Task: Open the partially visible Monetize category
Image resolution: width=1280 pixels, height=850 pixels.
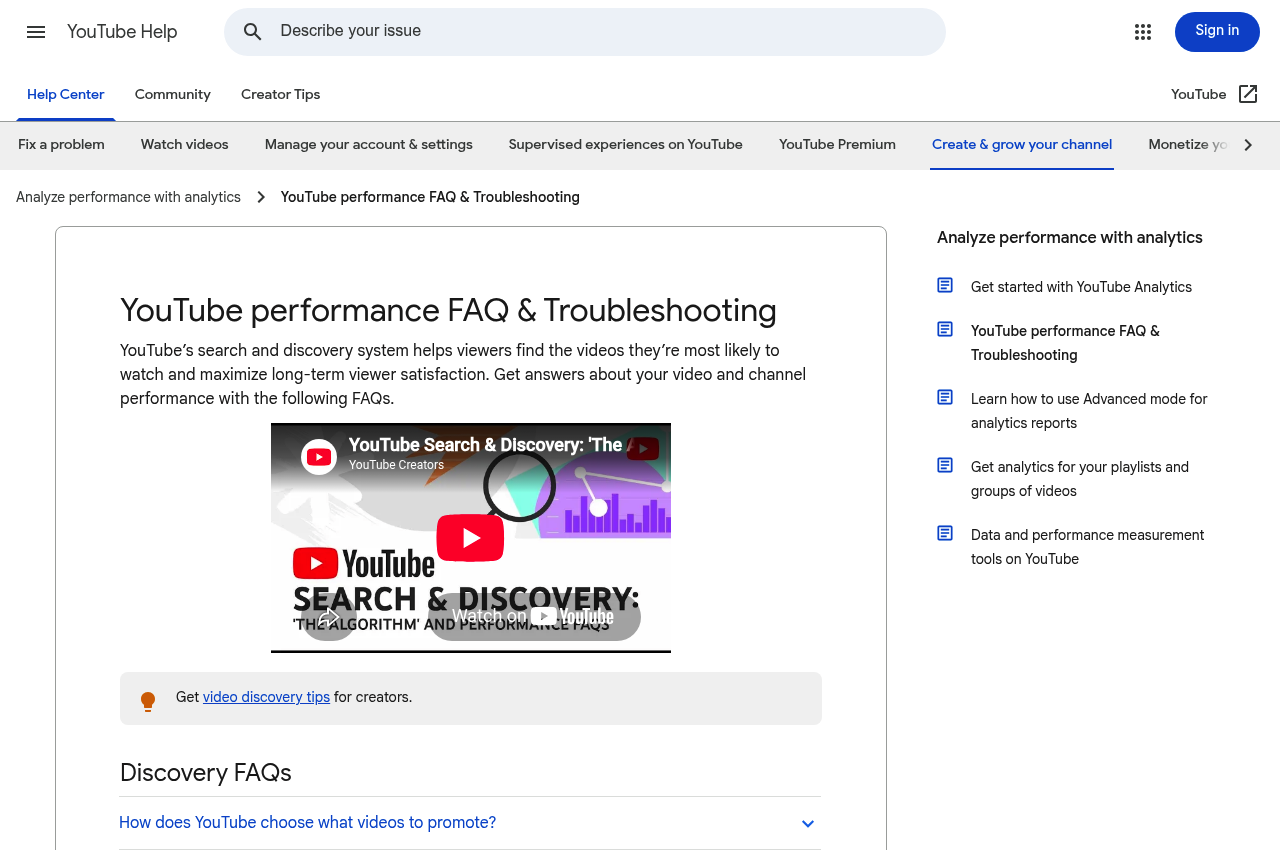Action: tap(1188, 145)
